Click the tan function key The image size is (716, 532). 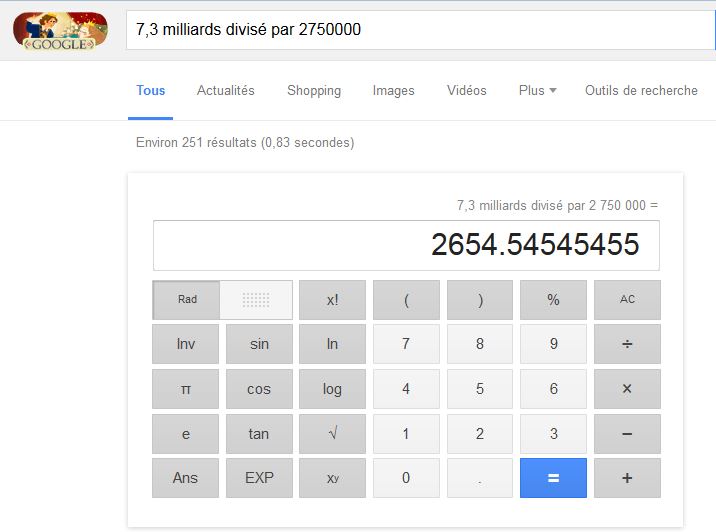pyautogui.click(x=259, y=434)
